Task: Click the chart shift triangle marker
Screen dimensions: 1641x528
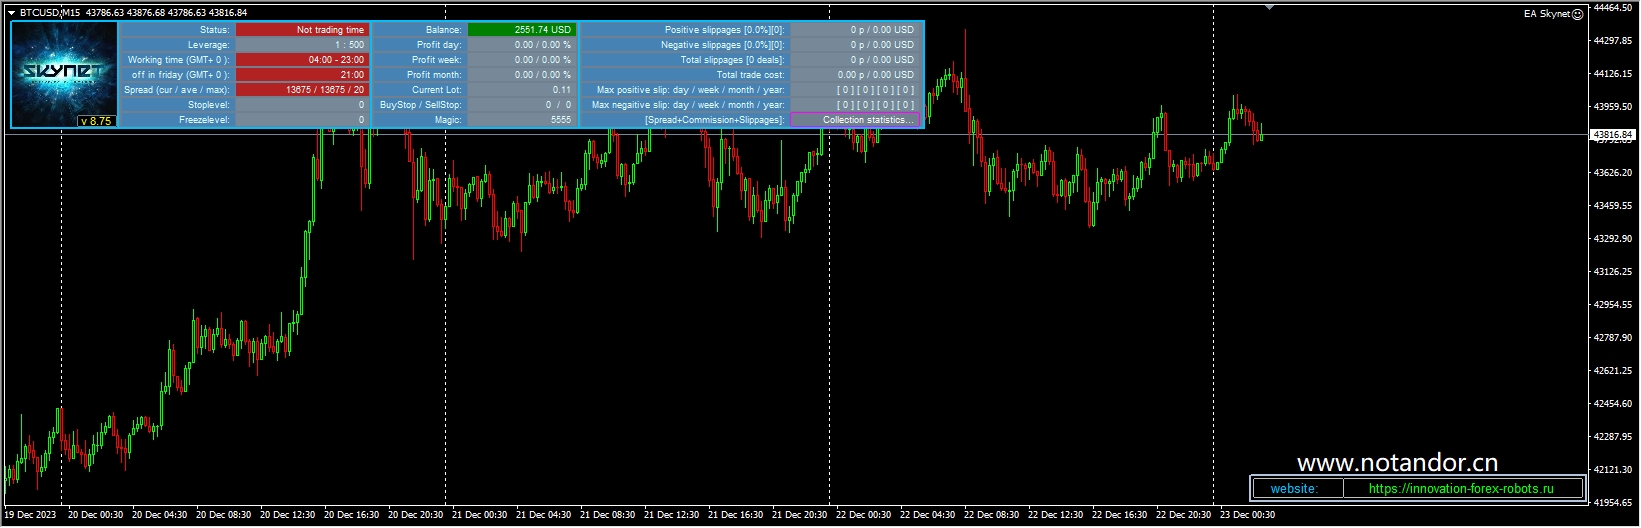Action: click(1270, 7)
